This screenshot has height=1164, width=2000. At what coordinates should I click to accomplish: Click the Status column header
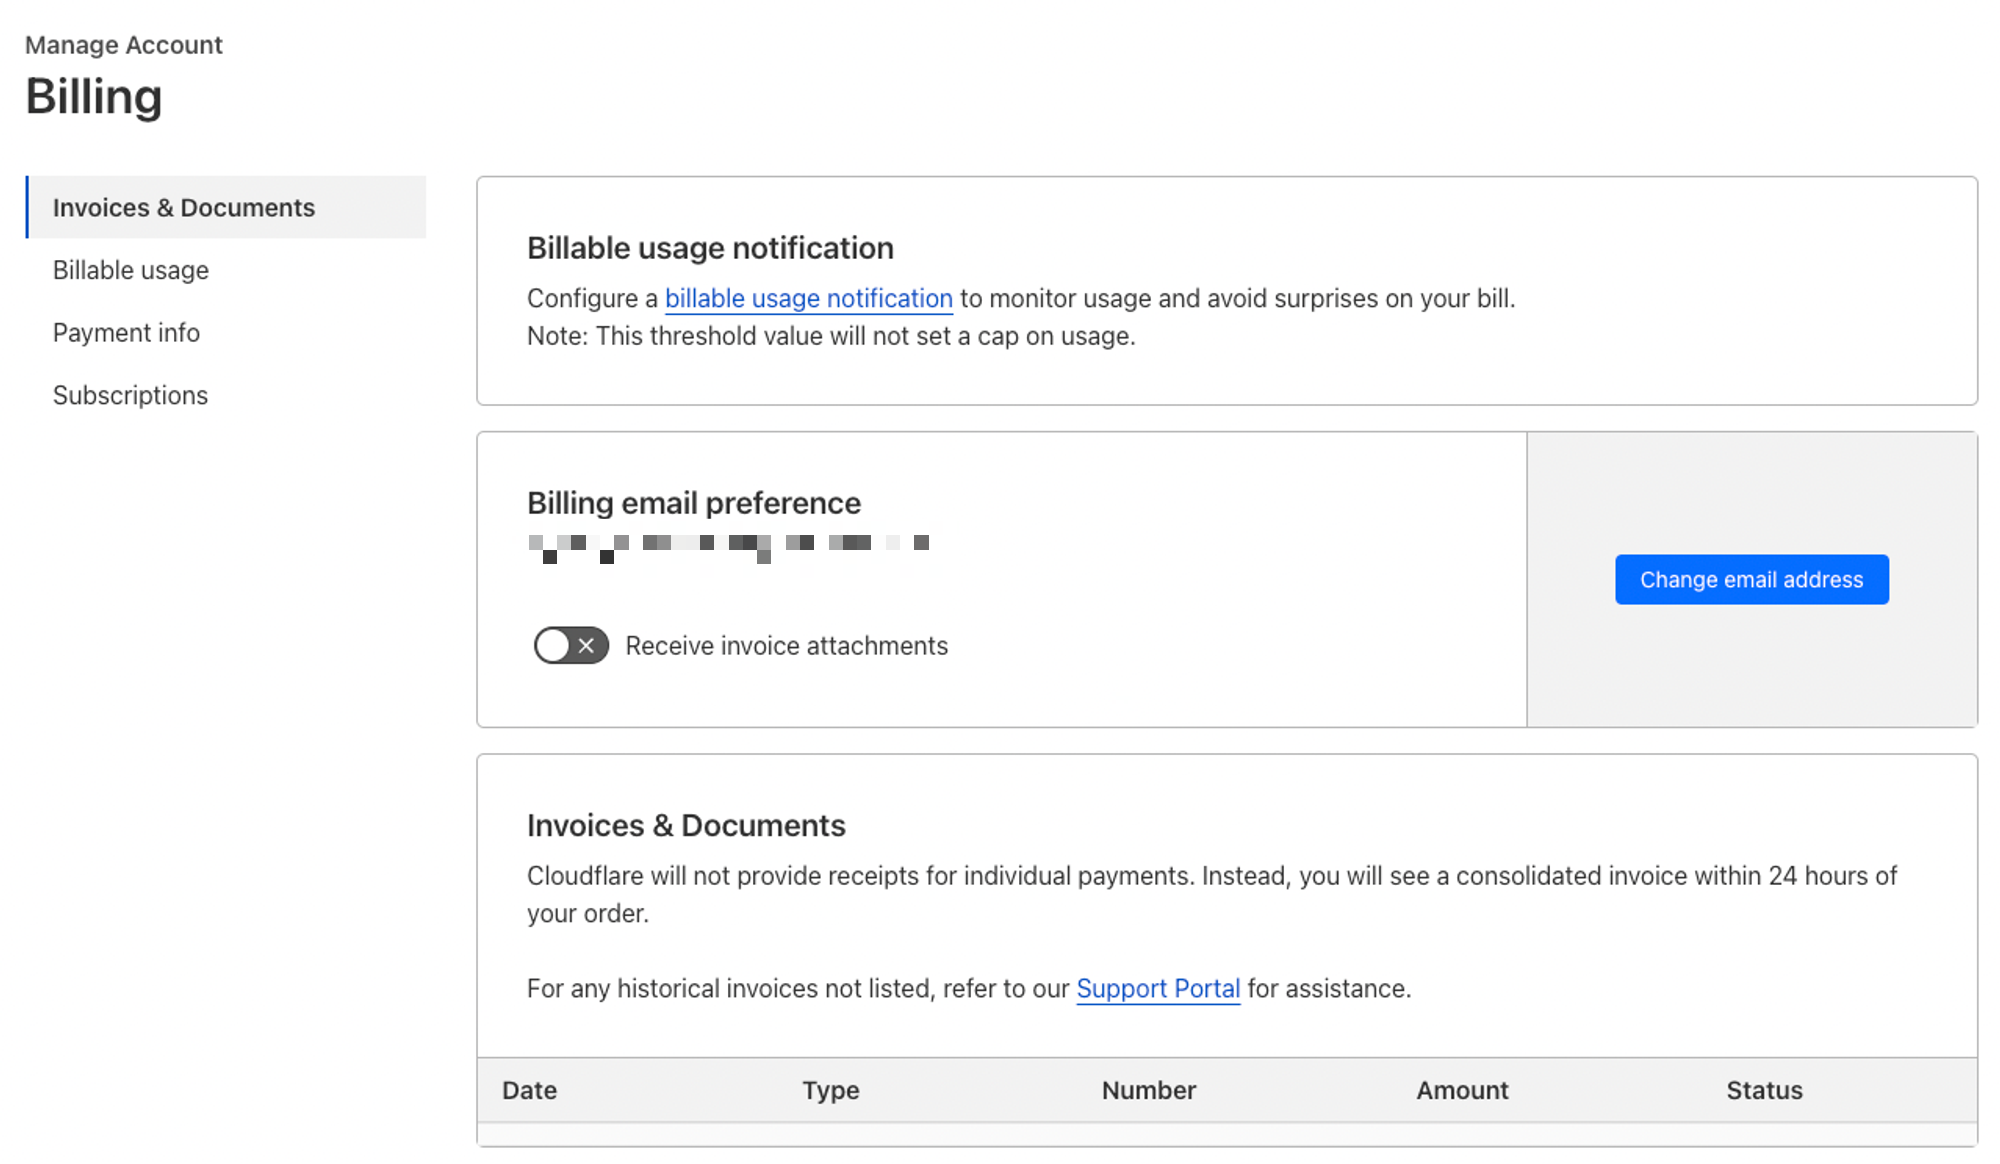tap(1764, 1090)
